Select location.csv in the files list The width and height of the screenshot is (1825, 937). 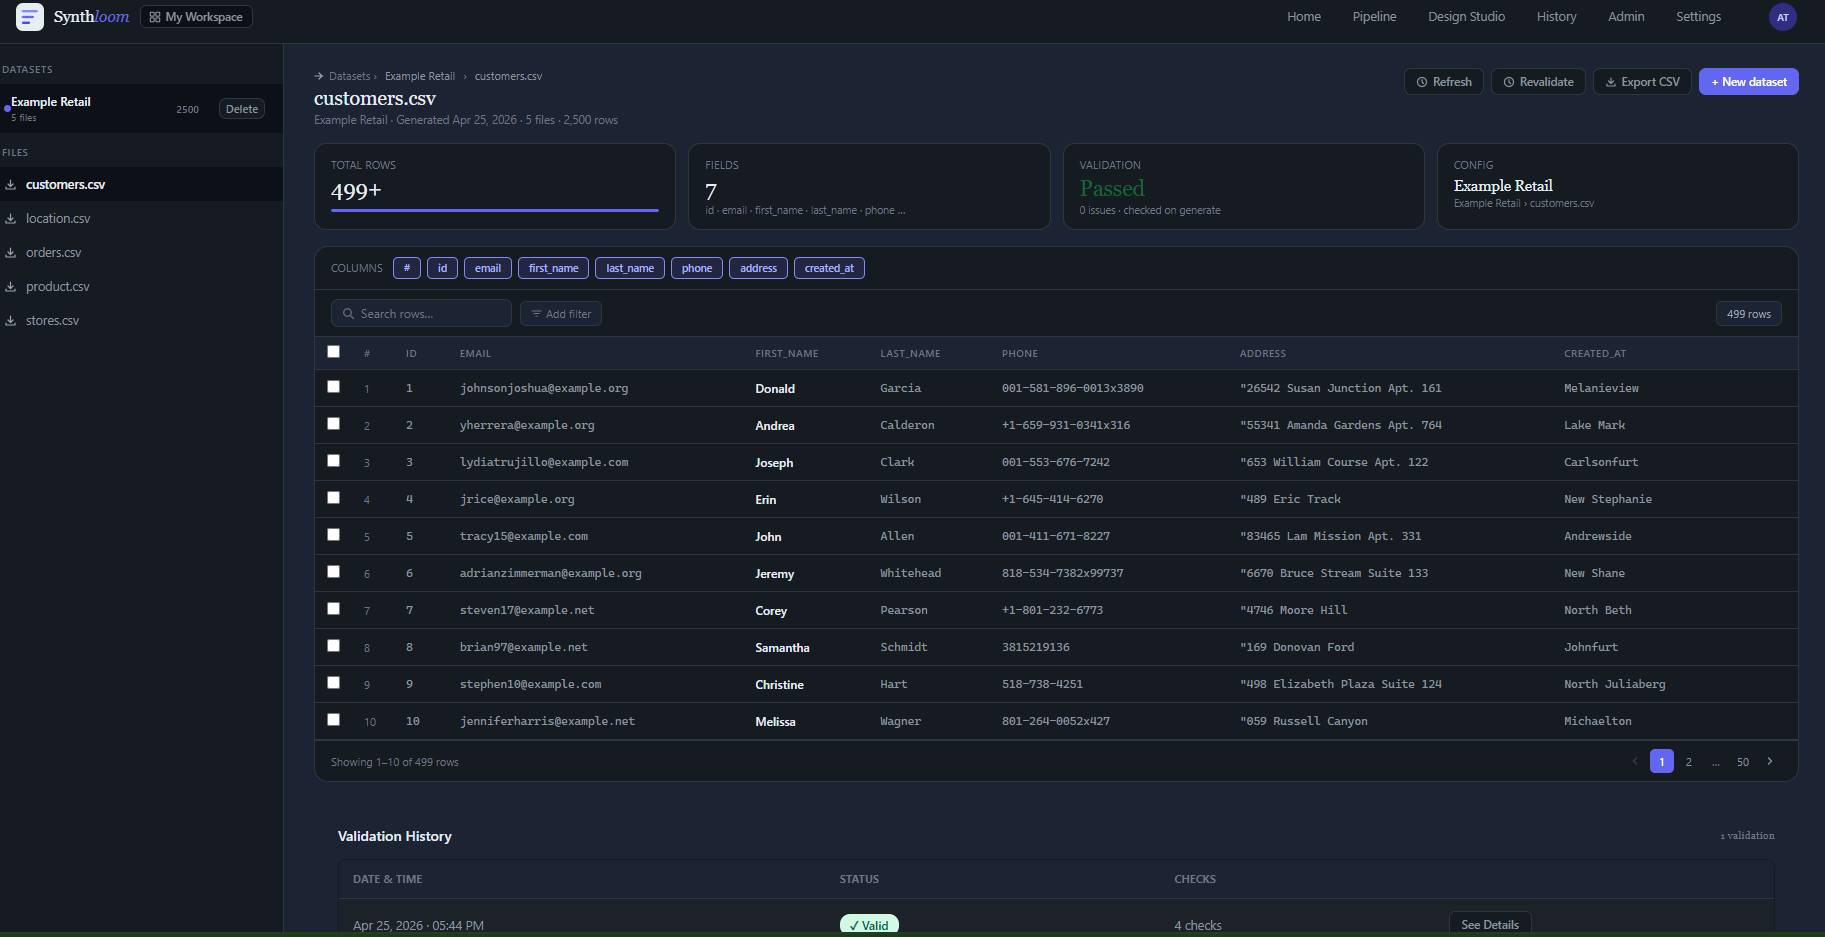58,219
